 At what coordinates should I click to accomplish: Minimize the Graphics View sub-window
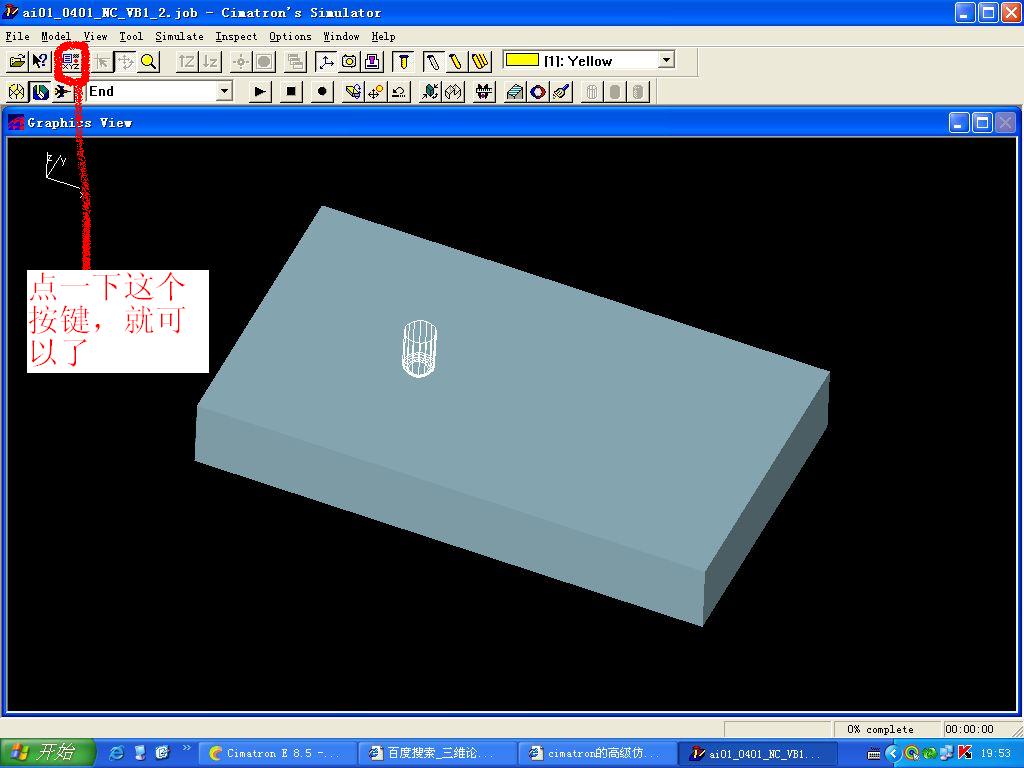click(x=959, y=122)
